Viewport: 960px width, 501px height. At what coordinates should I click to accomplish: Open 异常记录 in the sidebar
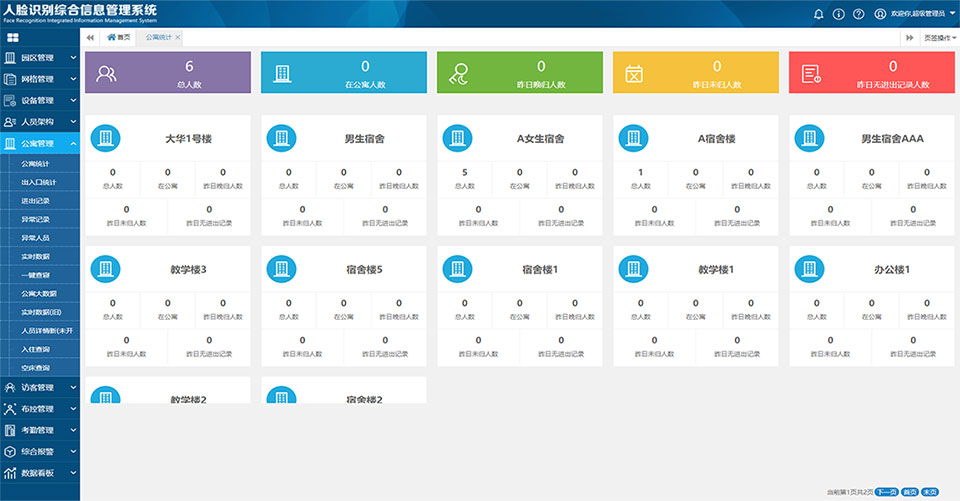coord(36,219)
